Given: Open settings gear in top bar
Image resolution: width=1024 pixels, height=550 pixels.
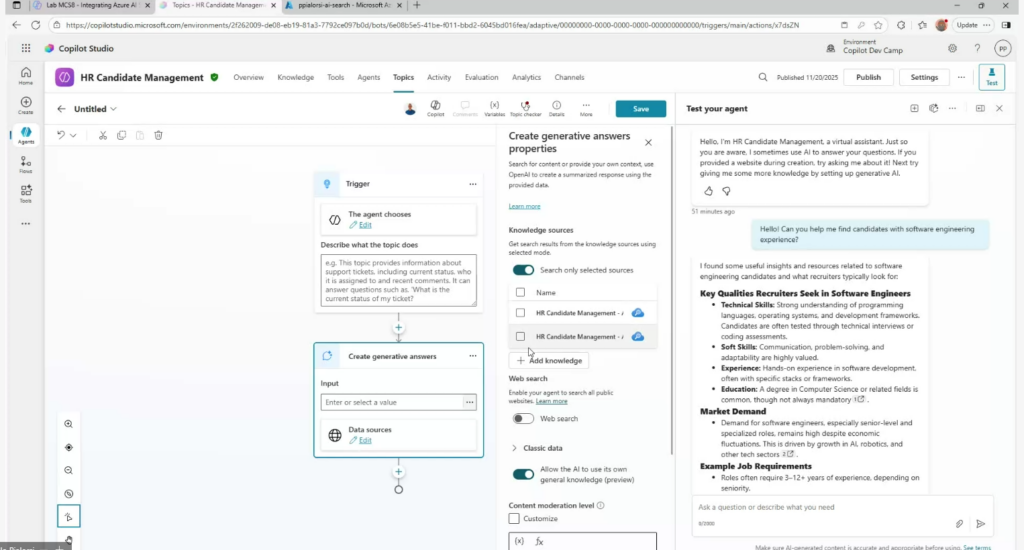Looking at the screenshot, I should click(x=952, y=48).
